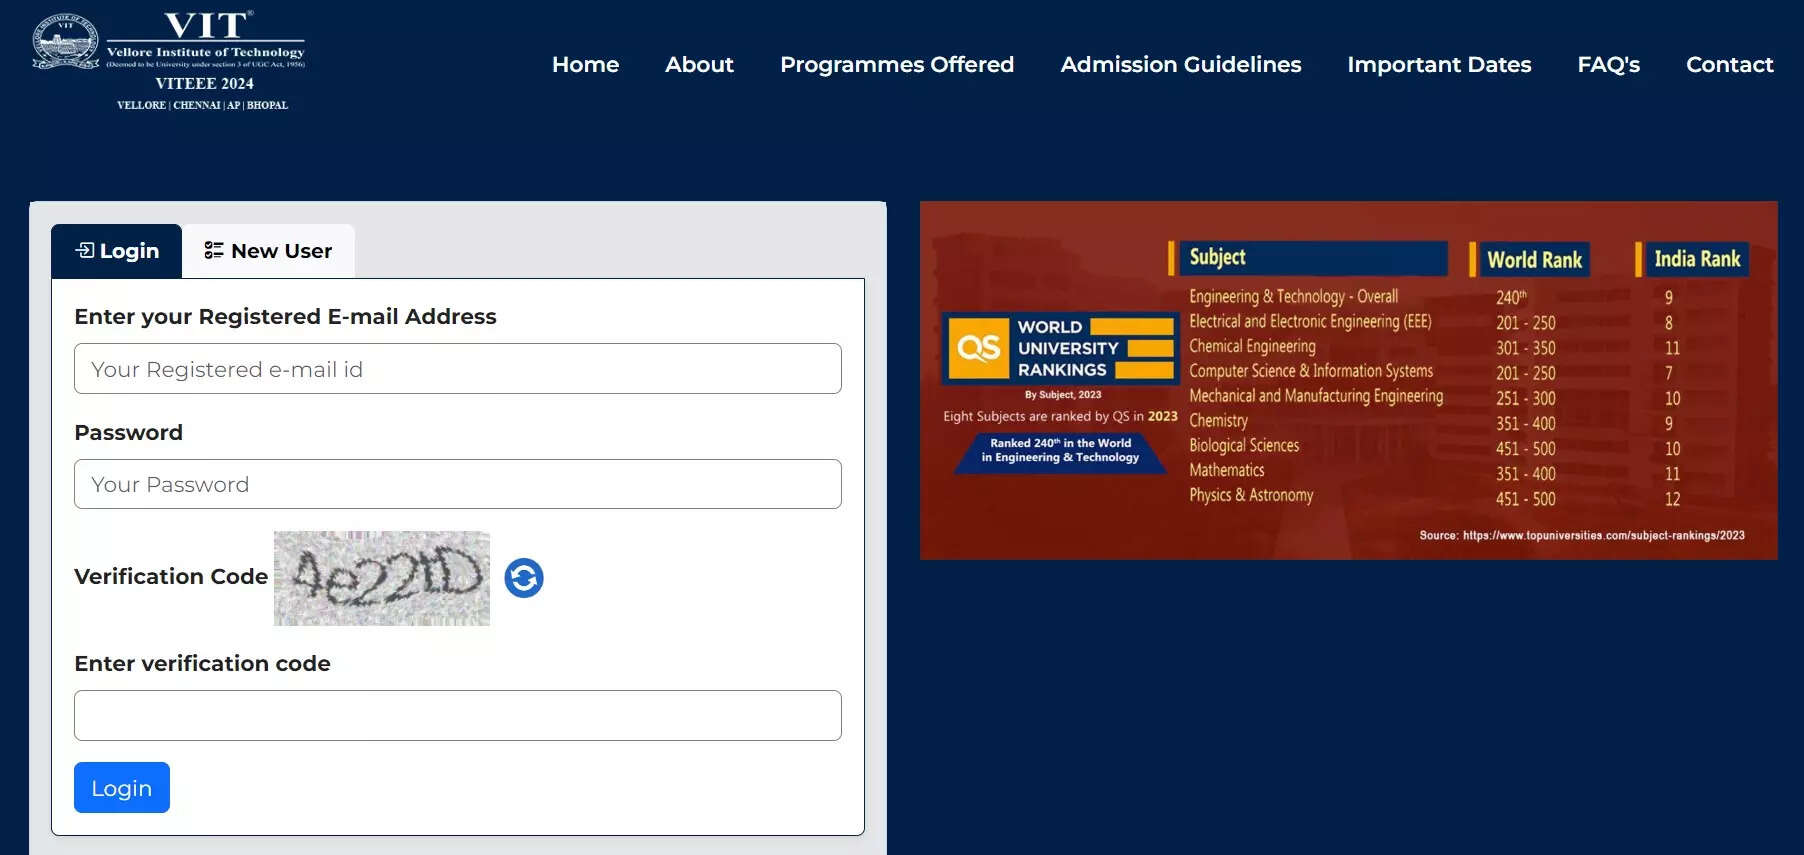Click into the Your Password field
This screenshot has height=855, width=1804.
click(x=457, y=484)
